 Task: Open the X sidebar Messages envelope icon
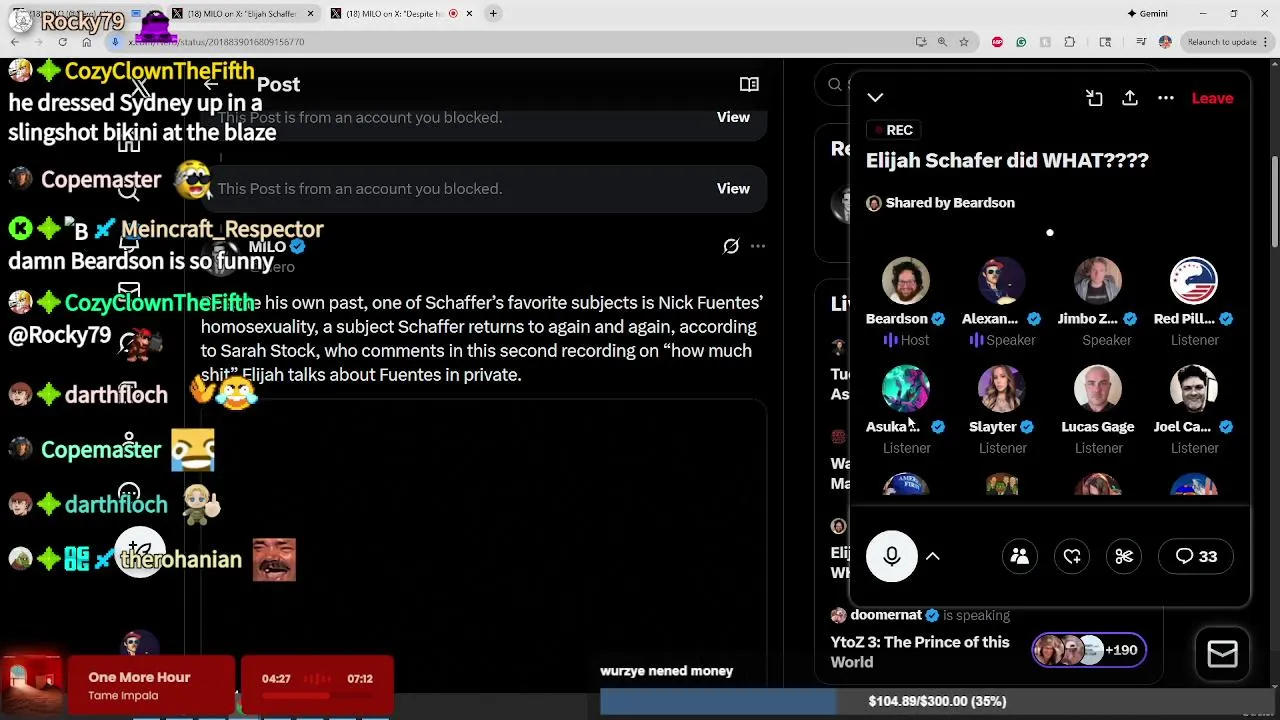tap(129, 291)
